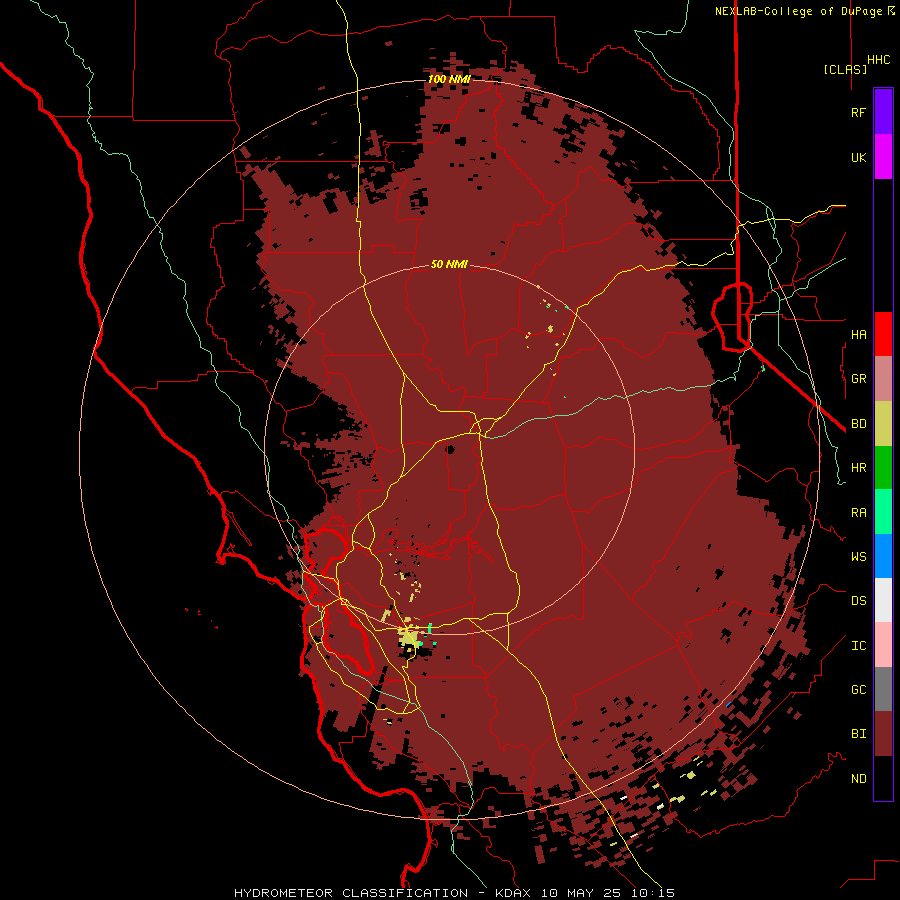Click the HR legend label
The height and width of the screenshot is (900, 900).
pyautogui.click(x=858, y=468)
